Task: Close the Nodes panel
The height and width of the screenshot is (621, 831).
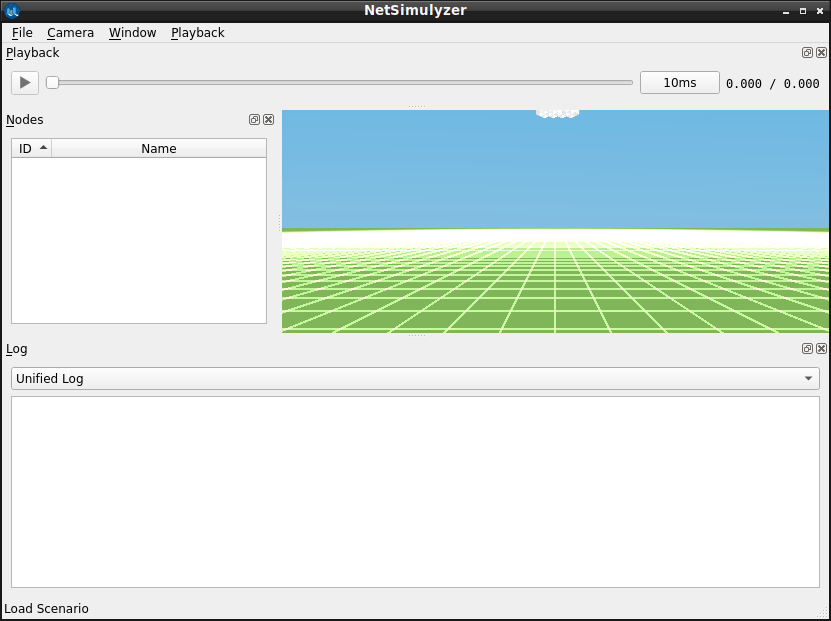Action: click(x=269, y=120)
